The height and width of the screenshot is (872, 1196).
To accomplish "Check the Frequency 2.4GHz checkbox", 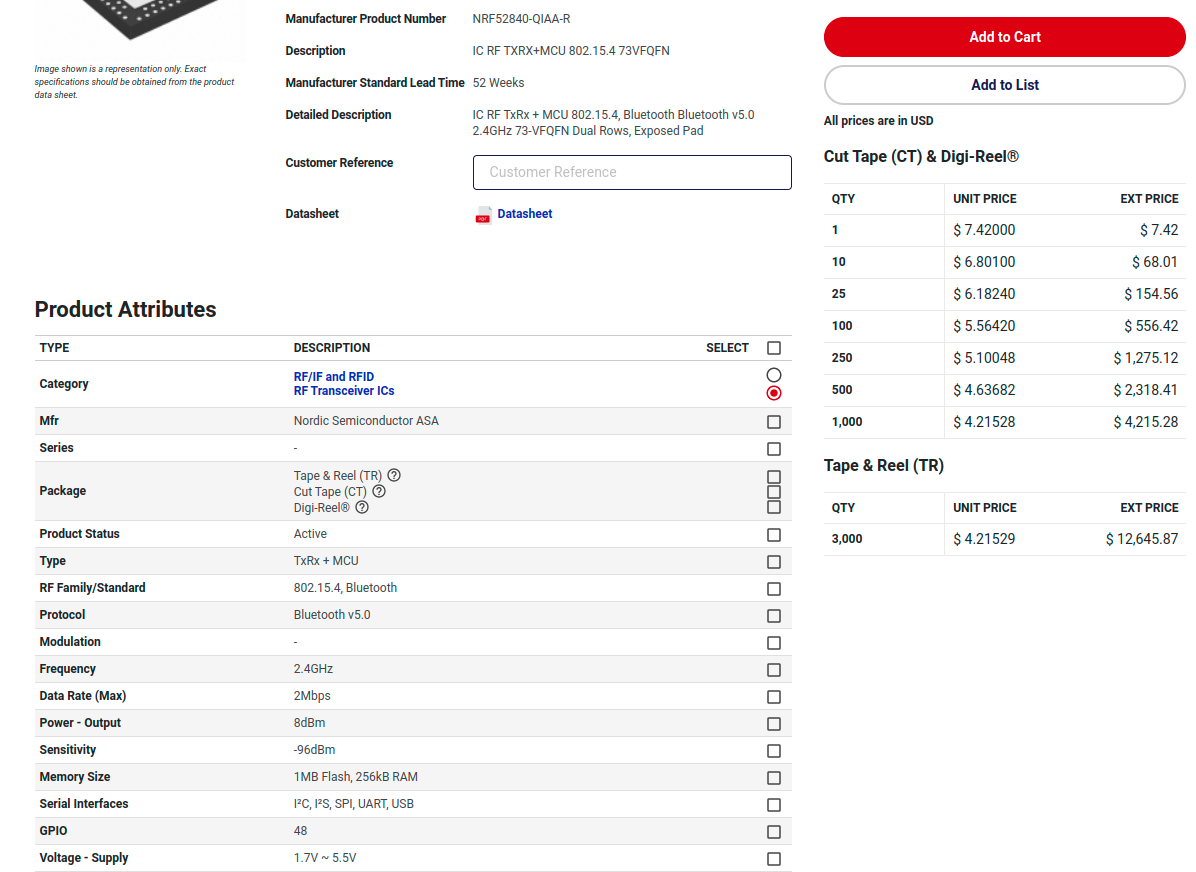I will 773,670.
